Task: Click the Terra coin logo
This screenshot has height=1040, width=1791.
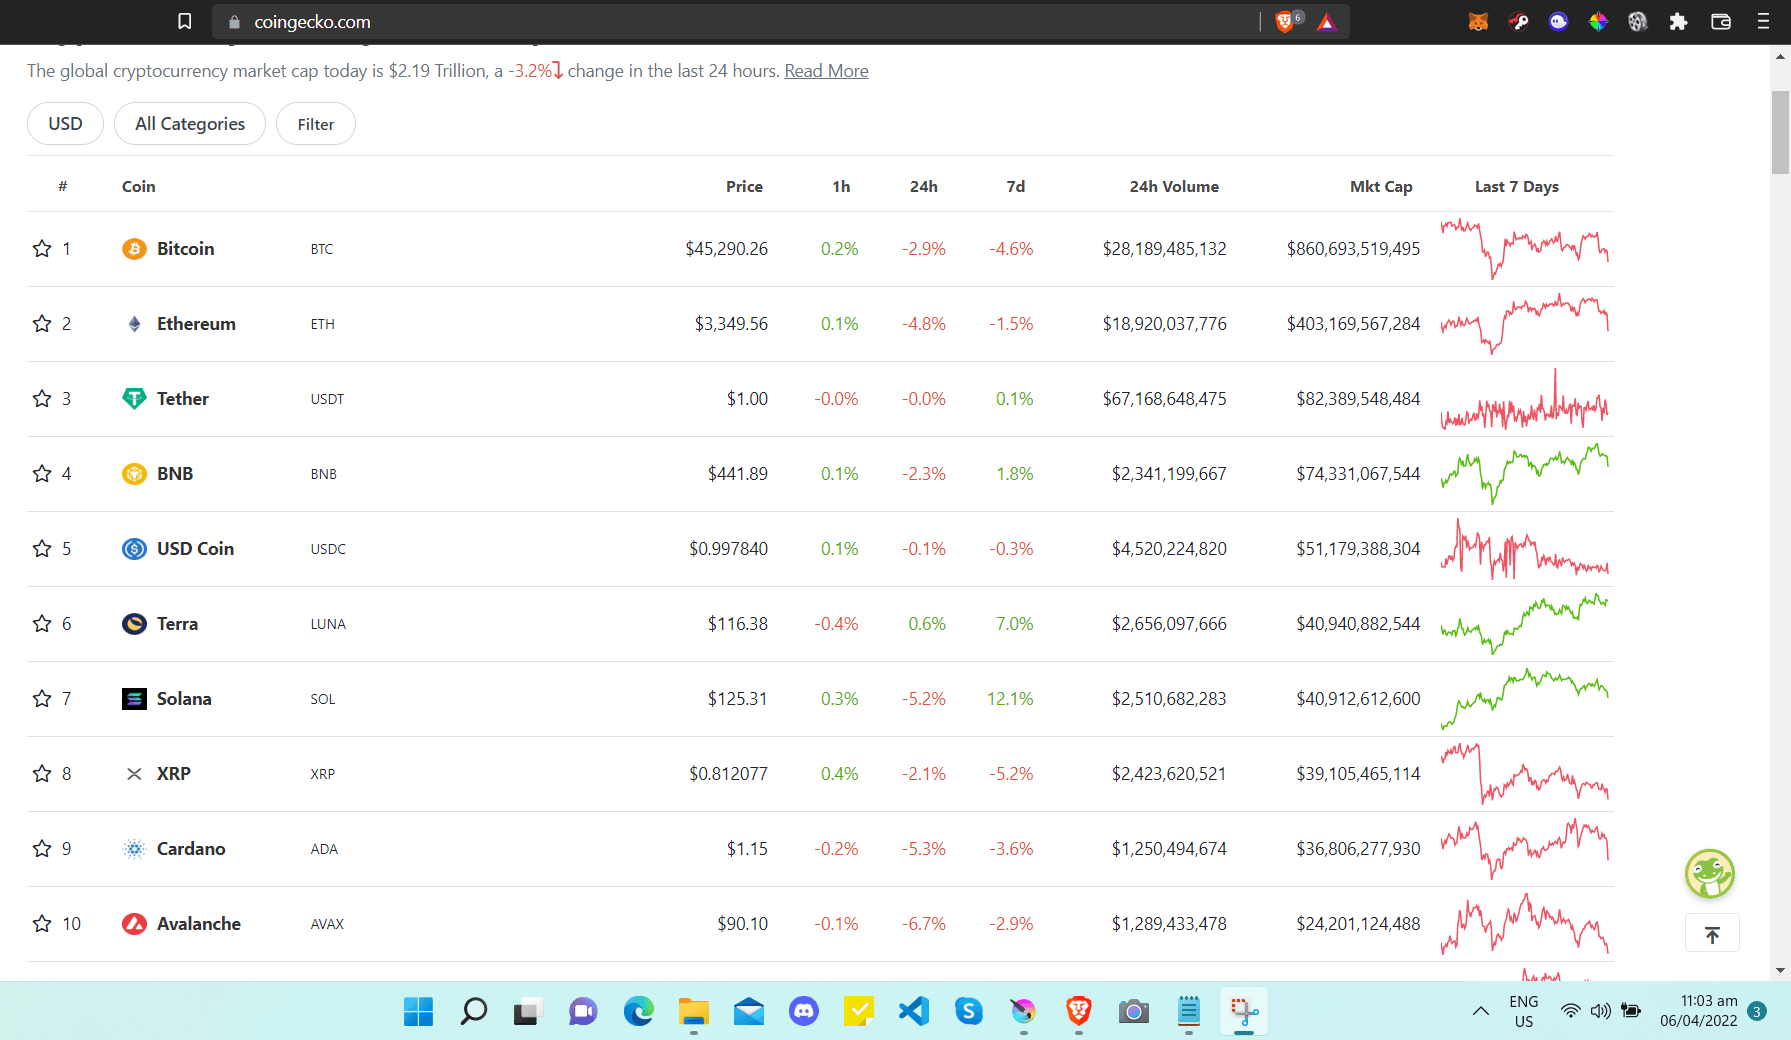Action: click(134, 624)
